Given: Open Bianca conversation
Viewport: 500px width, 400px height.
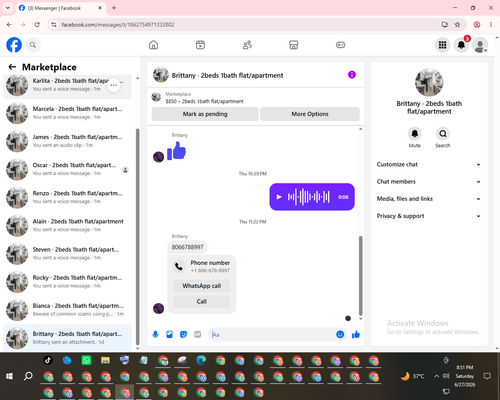Looking at the screenshot, I should pyautogui.click(x=67, y=310).
